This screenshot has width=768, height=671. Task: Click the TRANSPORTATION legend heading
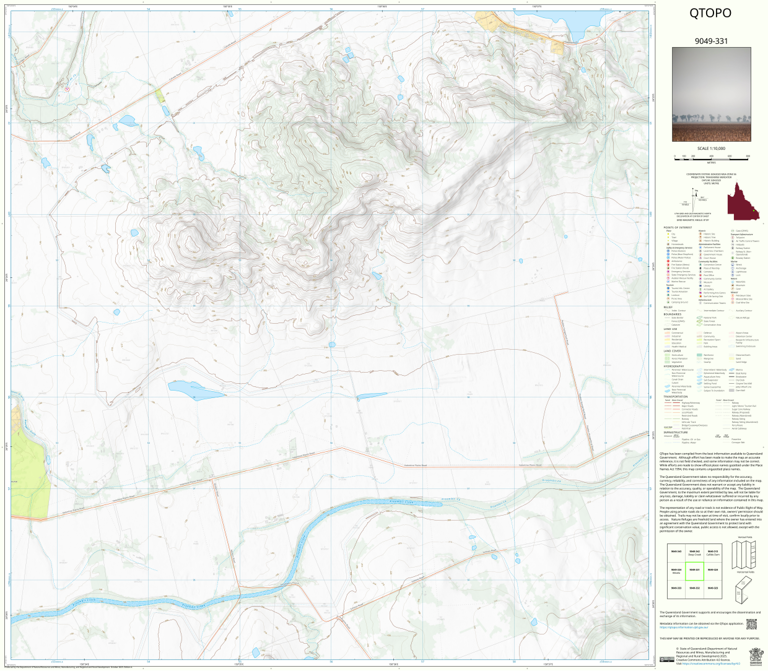coord(675,397)
